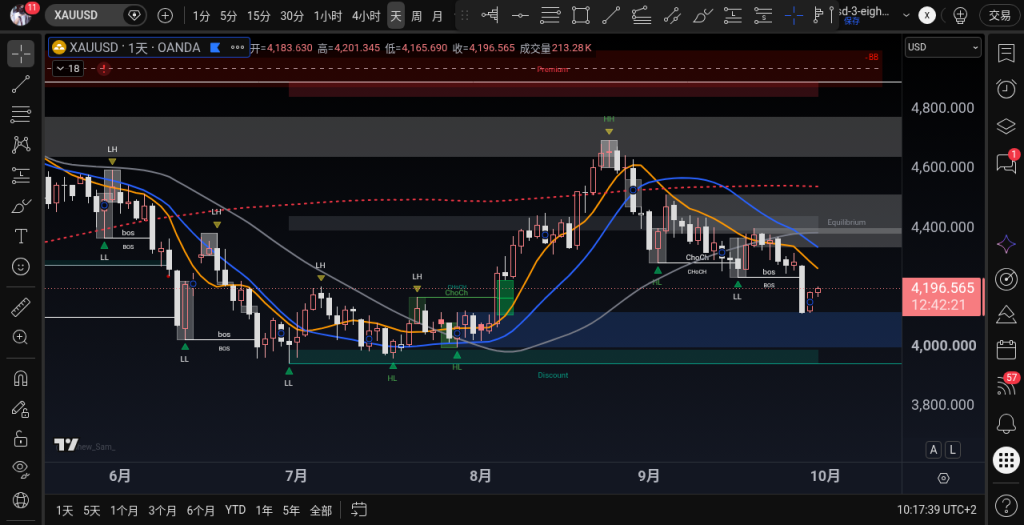Select the Text annotation tool
Image resolution: width=1024 pixels, height=525 pixels.
tap(21, 236)
